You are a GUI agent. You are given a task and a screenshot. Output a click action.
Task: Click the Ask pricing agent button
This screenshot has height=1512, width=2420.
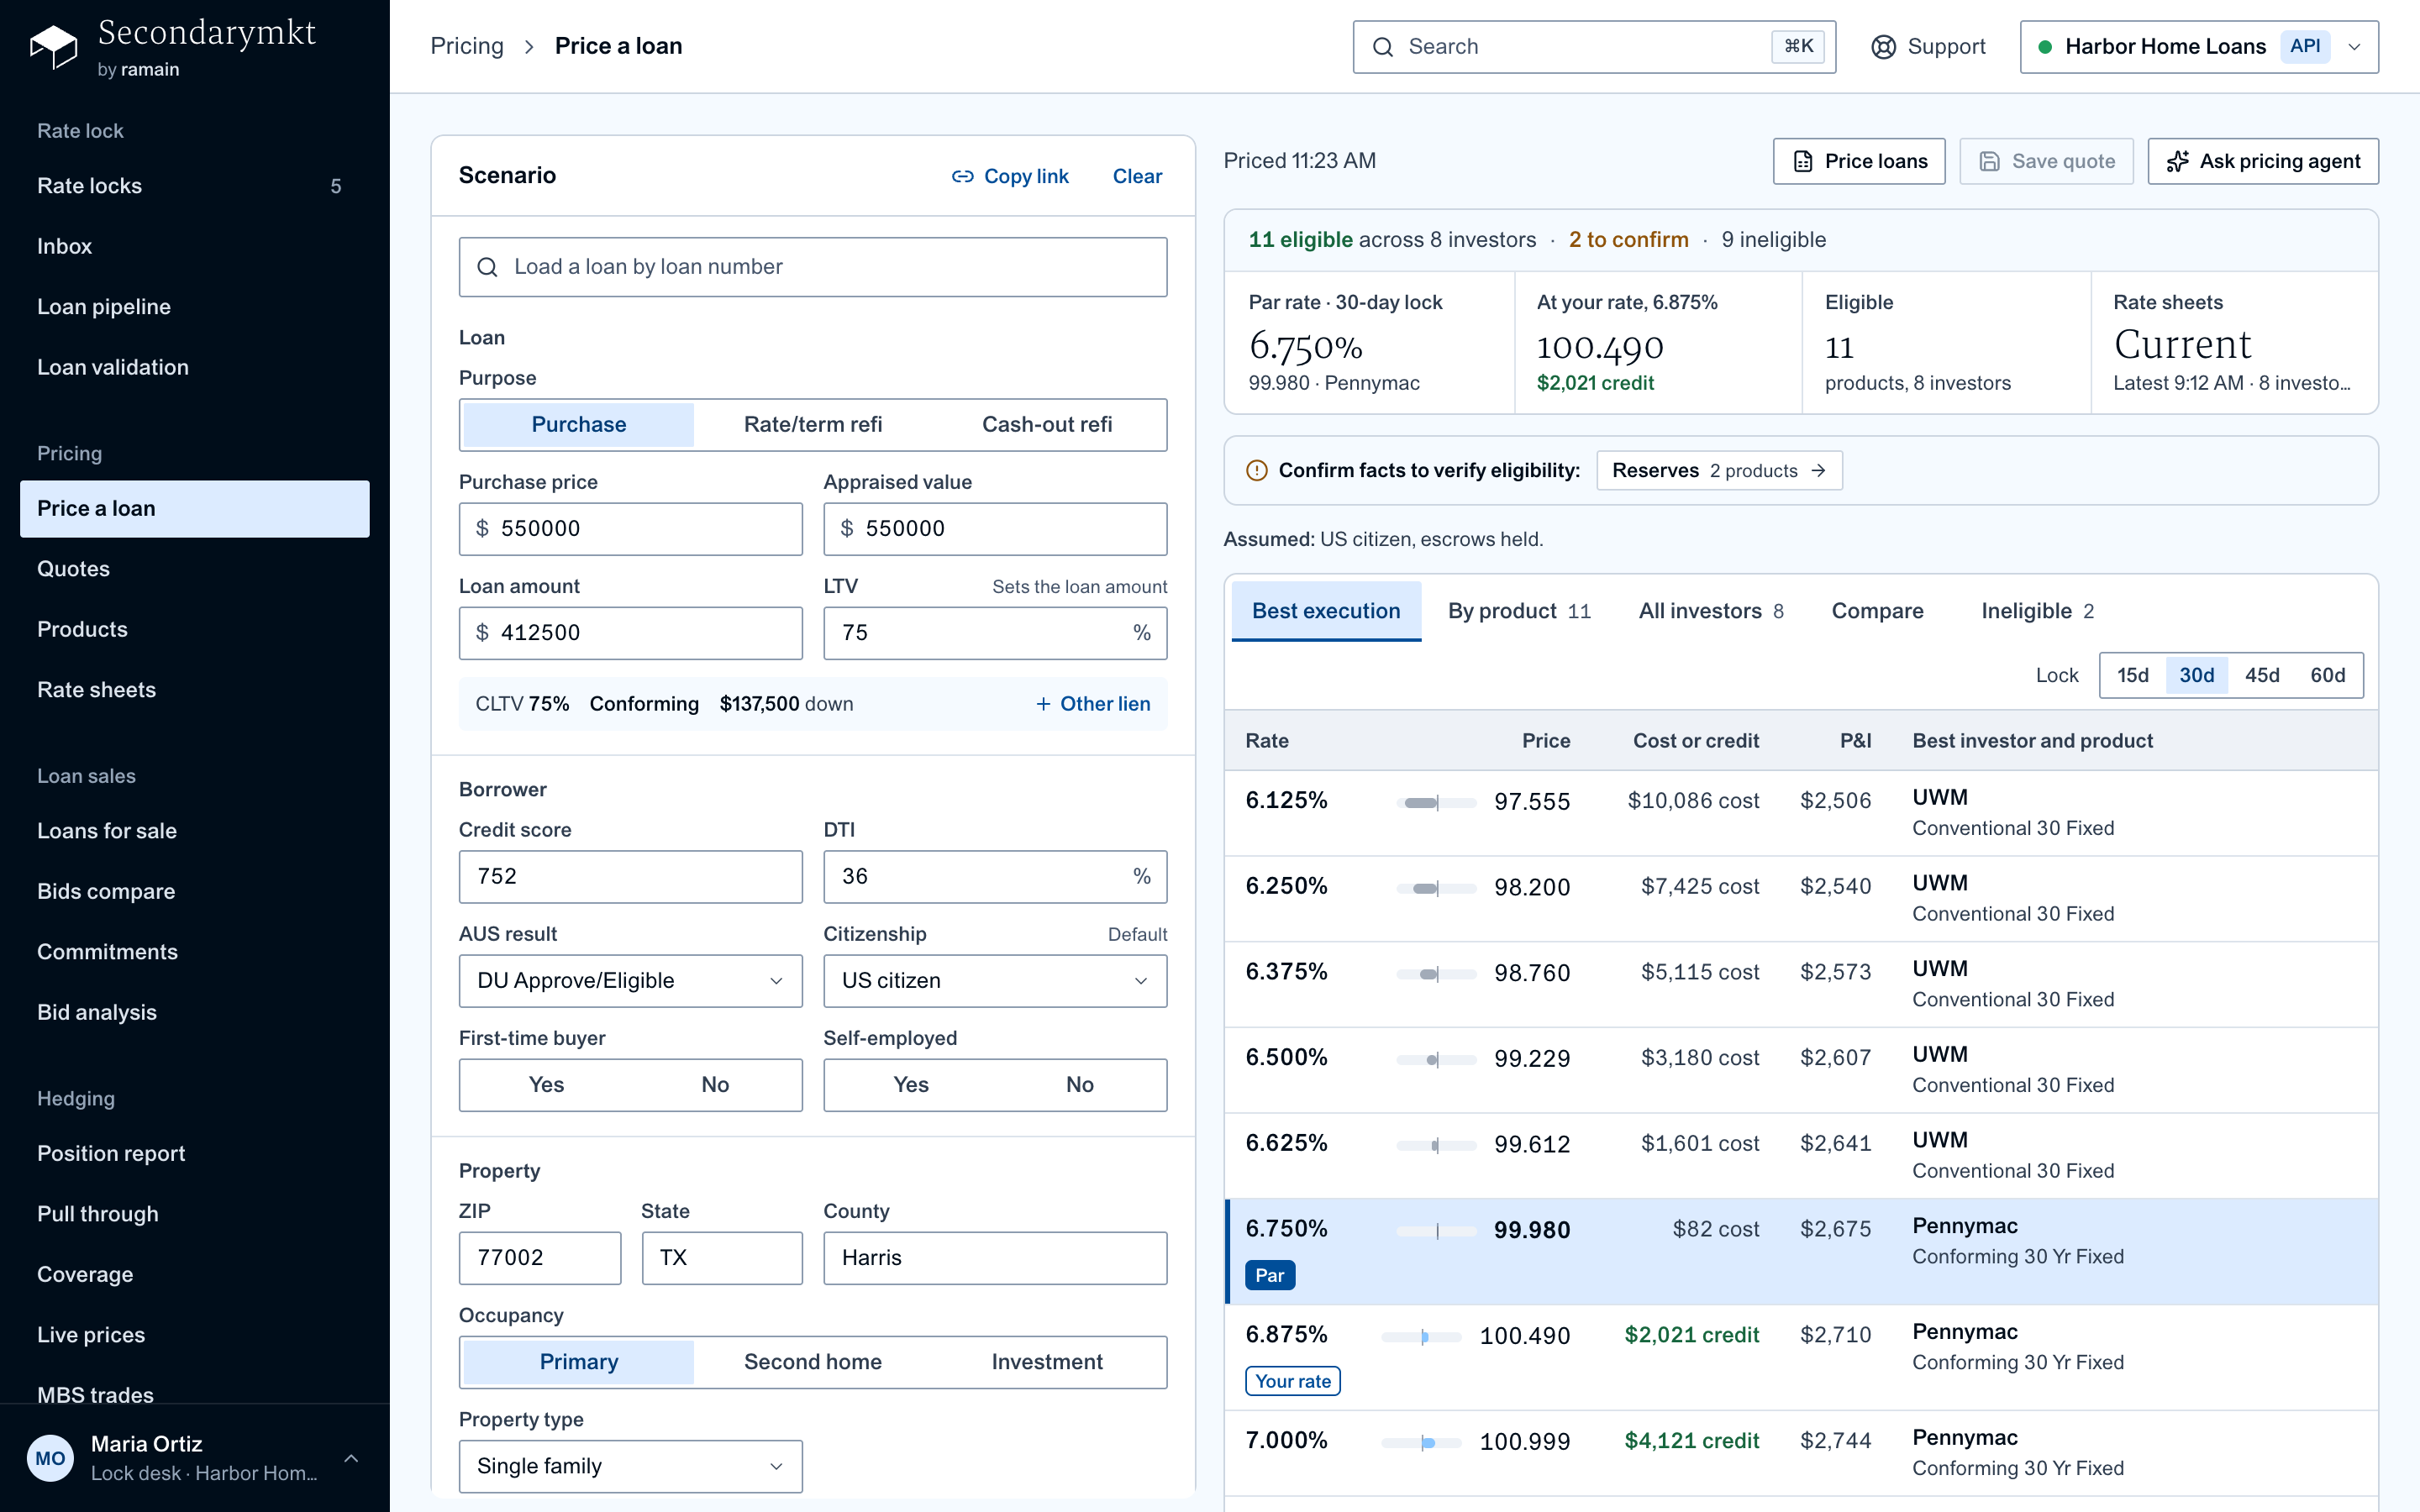[x=2263, y=161]
